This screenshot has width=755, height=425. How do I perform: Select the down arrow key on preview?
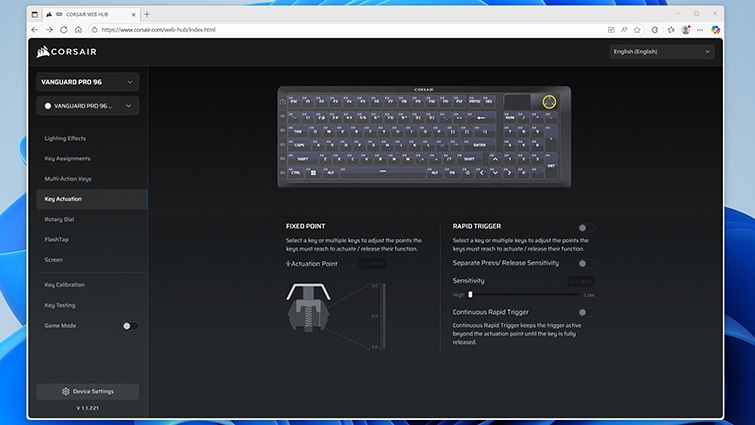(x=495, y=172)
